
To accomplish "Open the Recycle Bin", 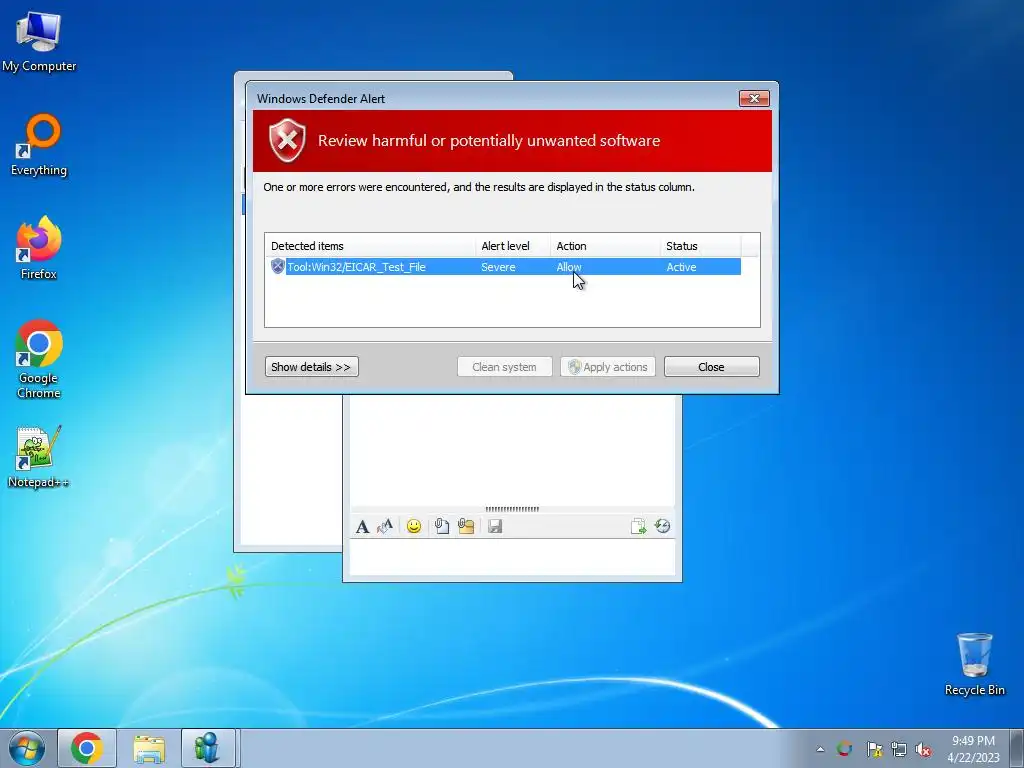I will tap(974, 664).
